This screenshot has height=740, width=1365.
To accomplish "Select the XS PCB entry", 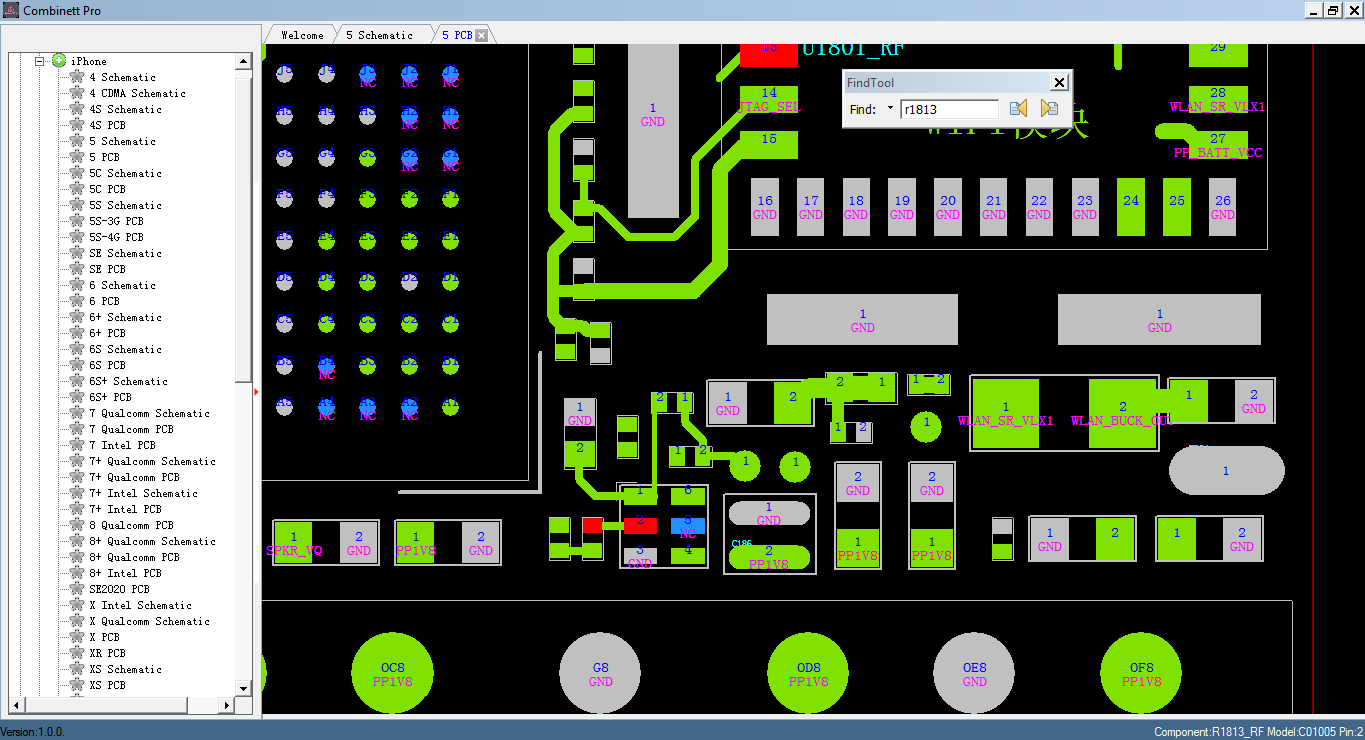I will coord(107,685).
